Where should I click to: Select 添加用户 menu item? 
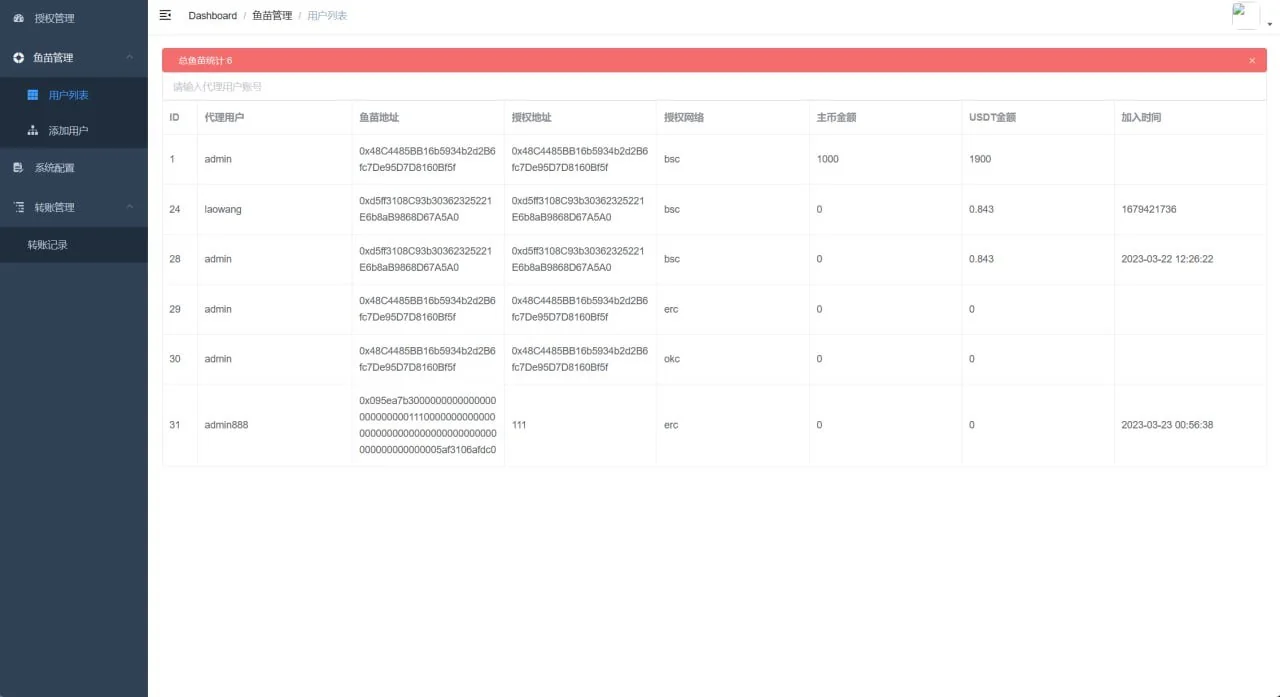coord(69,131)
